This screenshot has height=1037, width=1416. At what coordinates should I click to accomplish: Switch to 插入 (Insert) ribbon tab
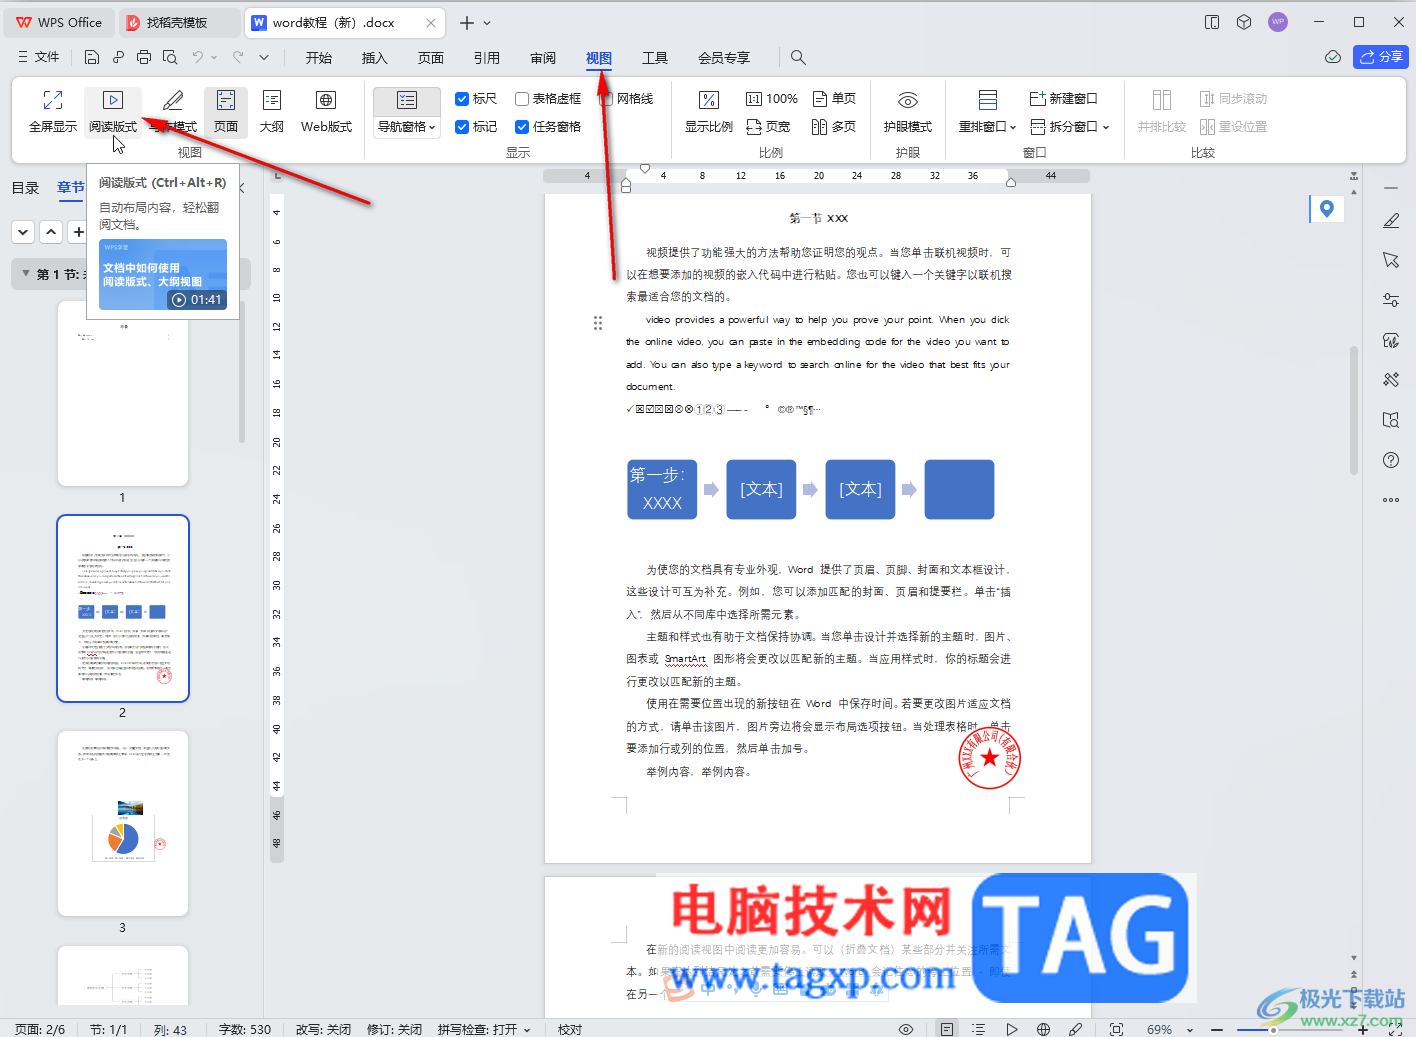pyautogui.click(x=375, y=58)
